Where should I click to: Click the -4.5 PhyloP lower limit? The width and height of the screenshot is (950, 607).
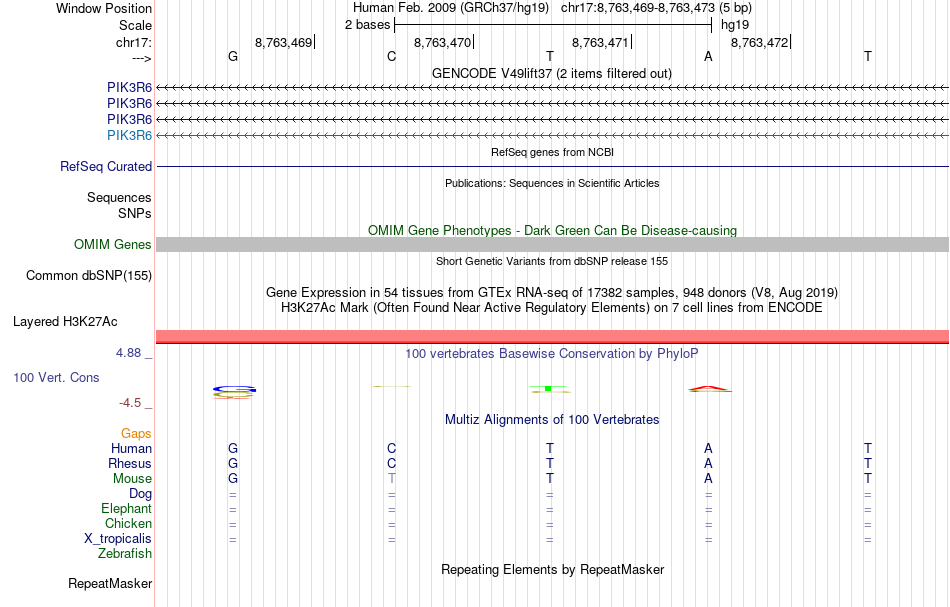click(x=130, y=403)
